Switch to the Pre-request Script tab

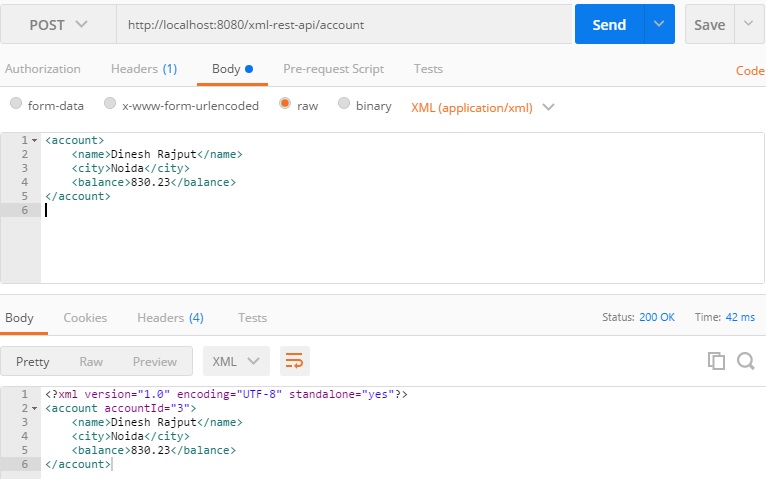click(334, 69)
